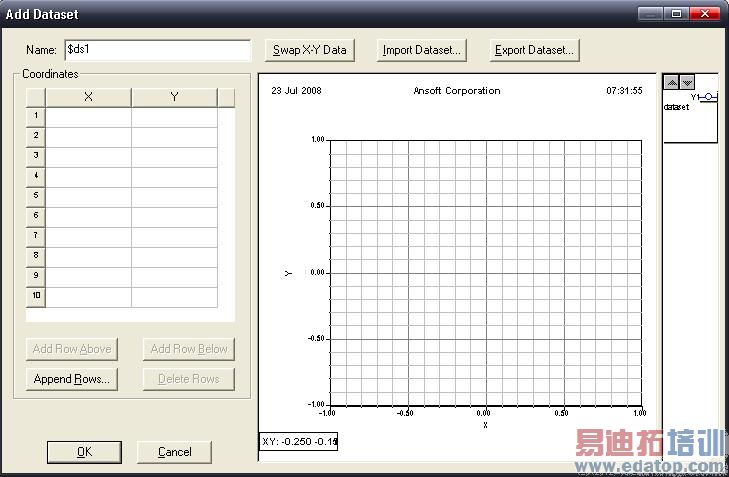Click the XY coordinate readout box
729x477 pixels.
coord(298,442)
